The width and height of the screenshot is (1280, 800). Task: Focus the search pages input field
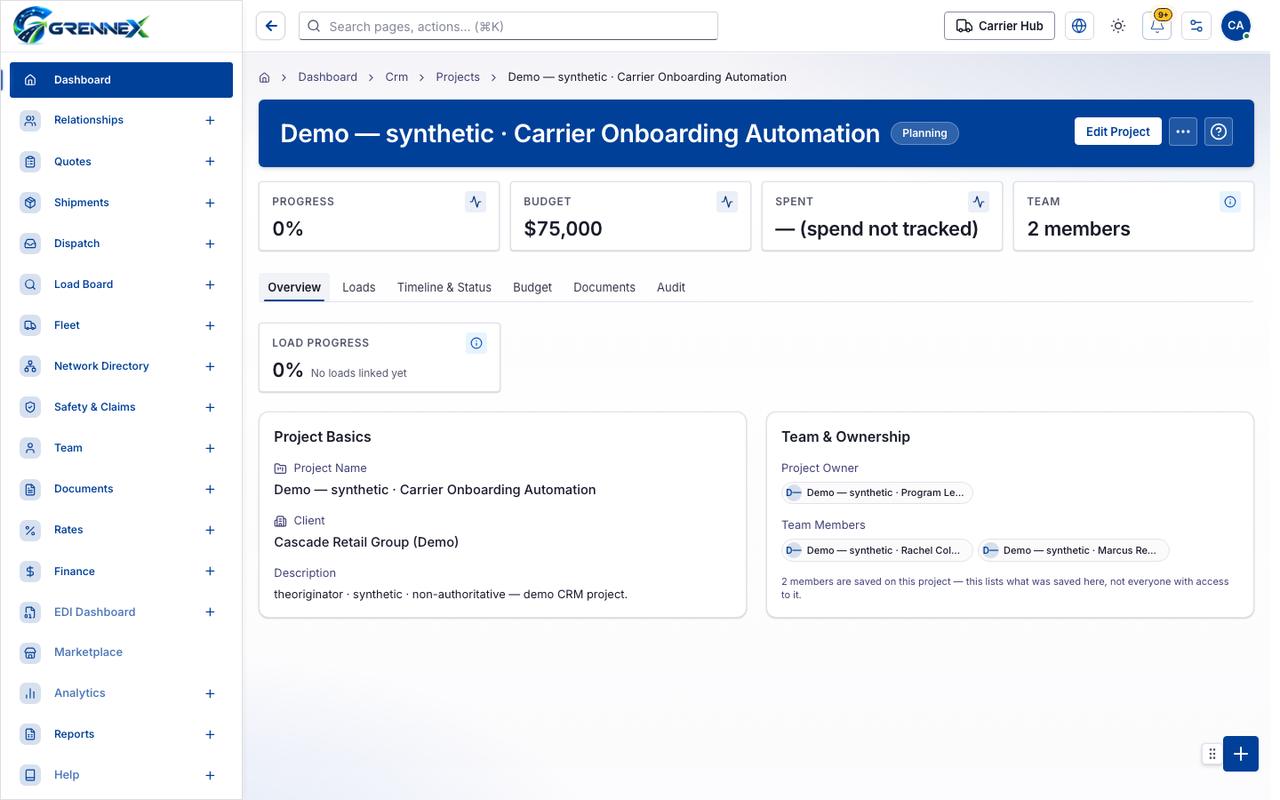coord(508,26)
